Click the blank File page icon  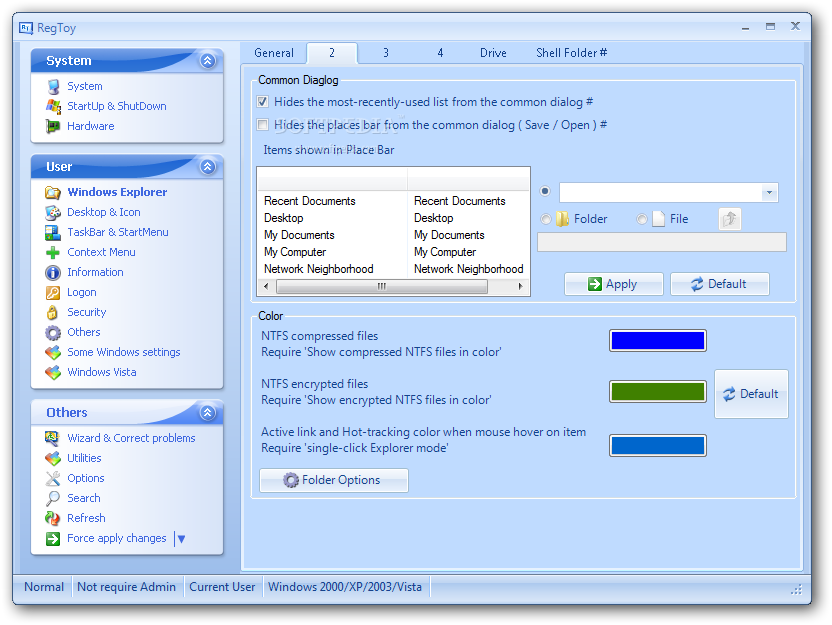pos(658,219)
